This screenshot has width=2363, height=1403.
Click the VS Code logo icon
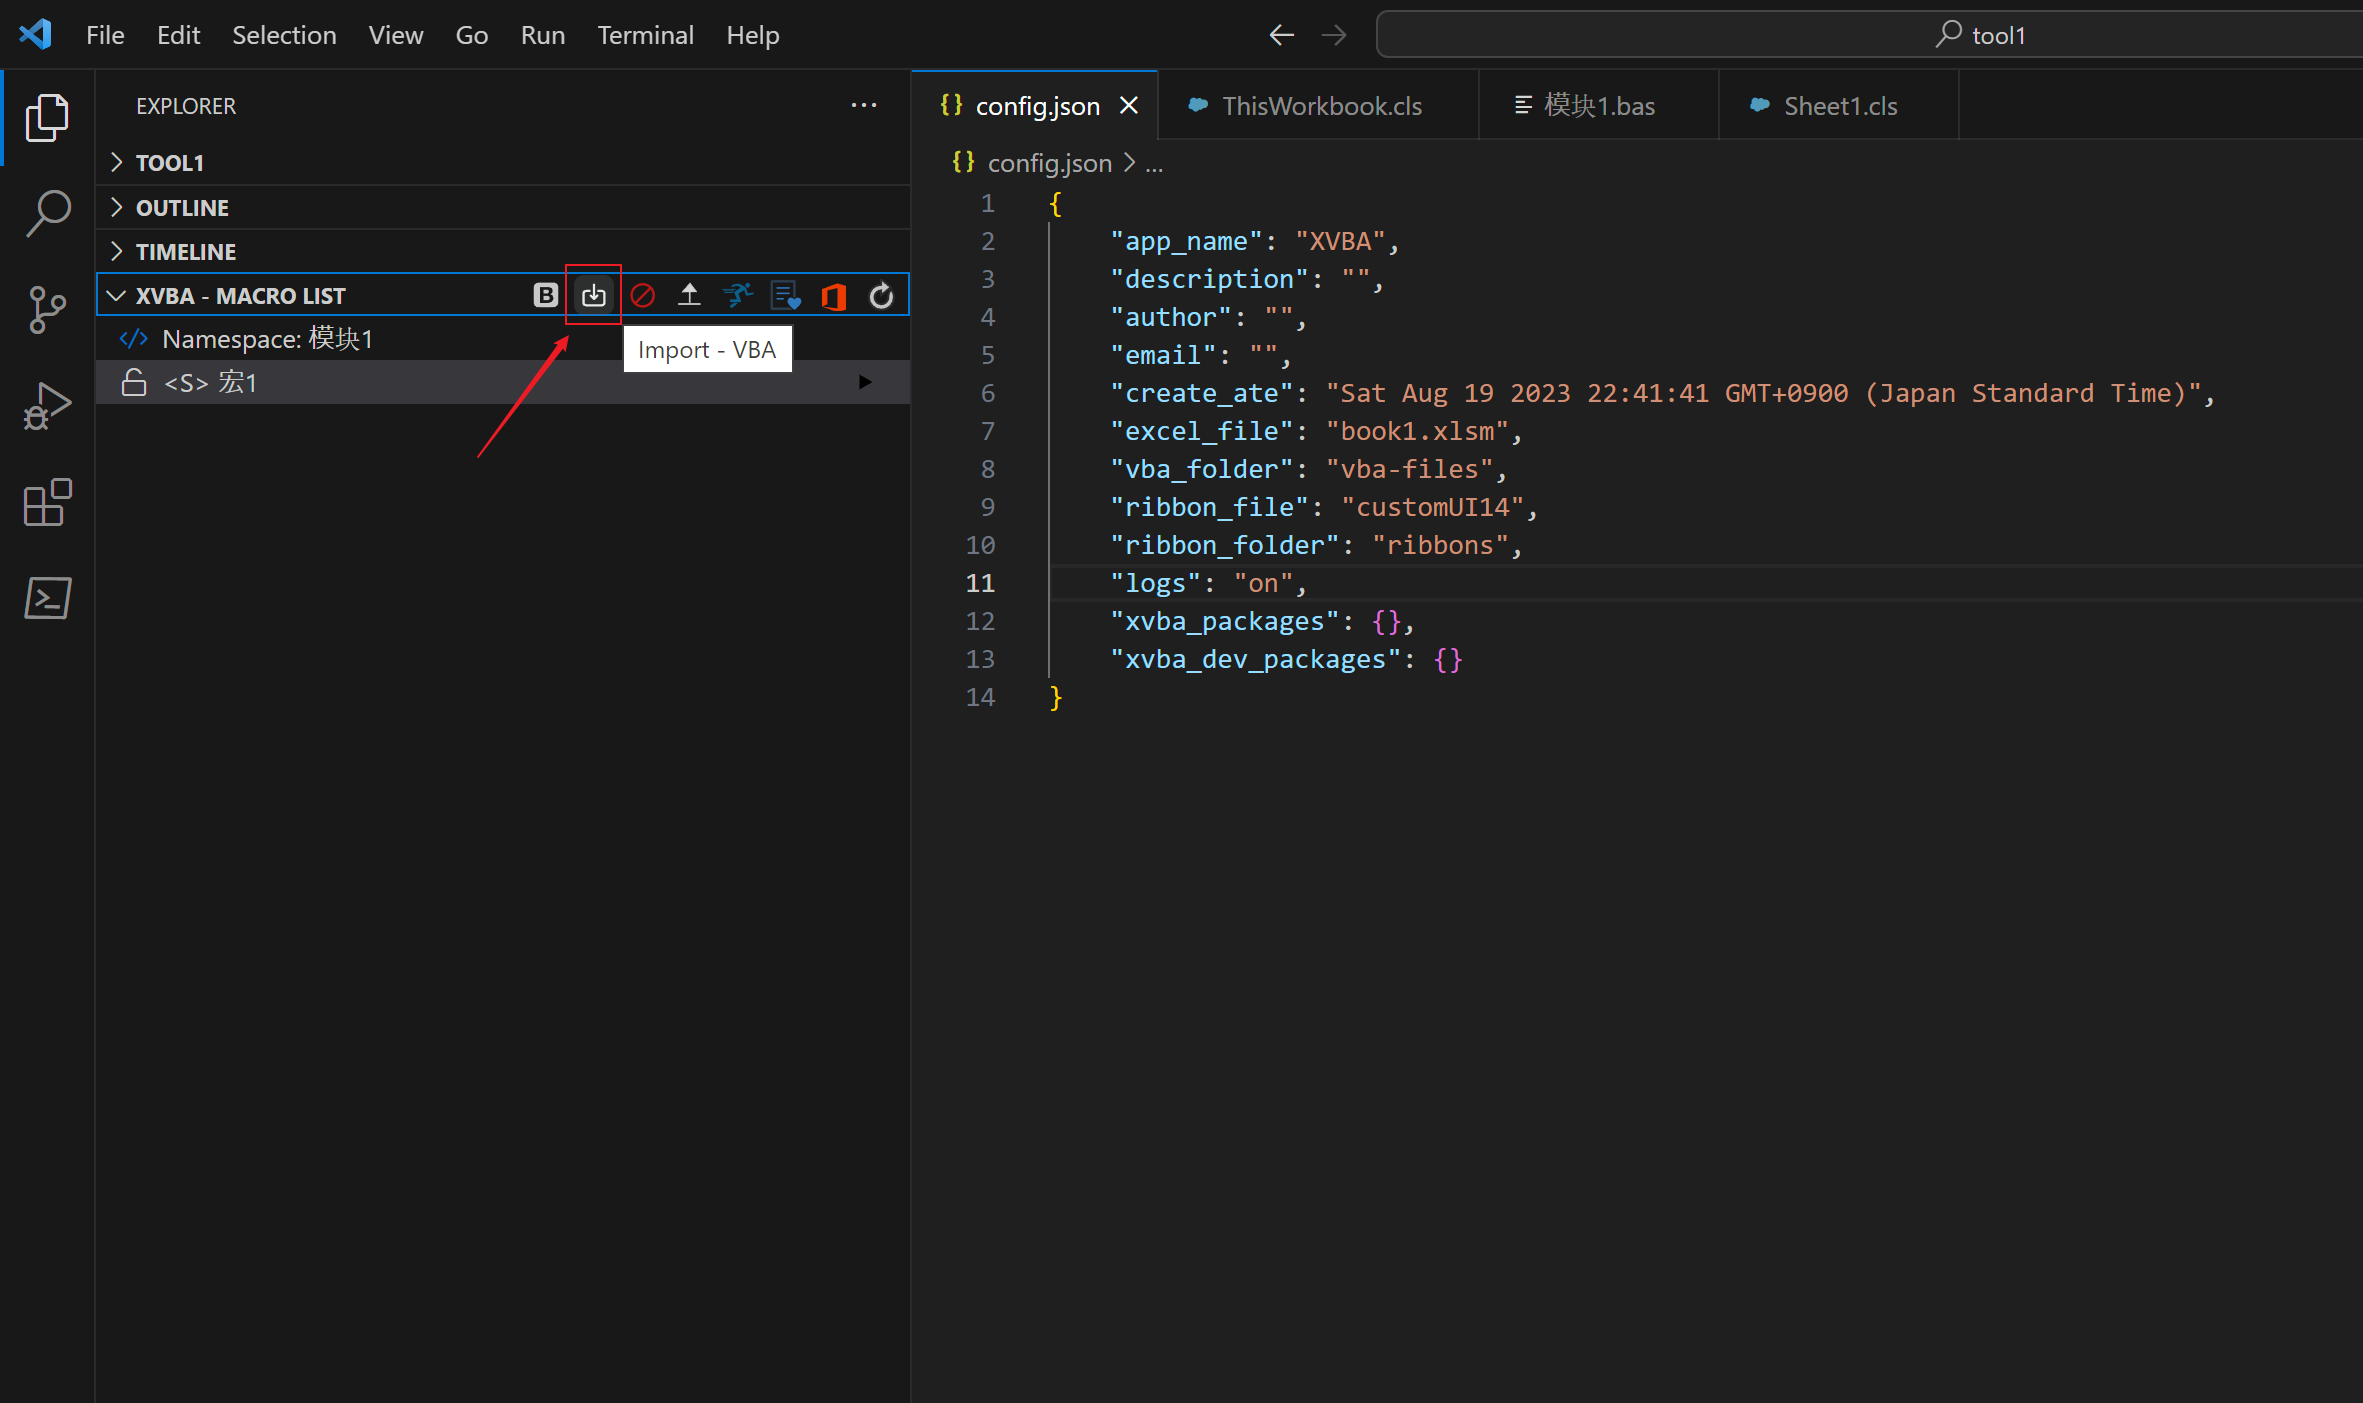(x=36, y=34)
